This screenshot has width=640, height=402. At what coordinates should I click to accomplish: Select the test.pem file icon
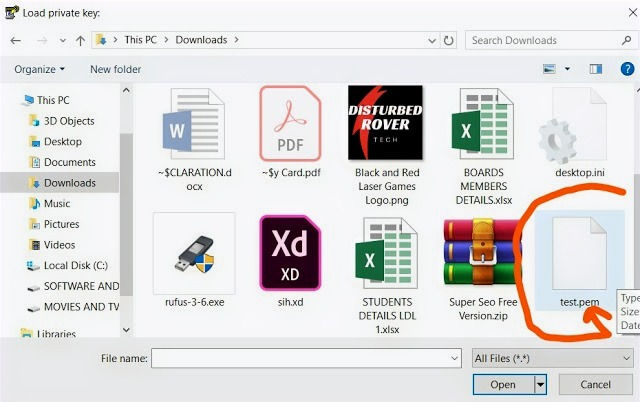coord(579,253)
